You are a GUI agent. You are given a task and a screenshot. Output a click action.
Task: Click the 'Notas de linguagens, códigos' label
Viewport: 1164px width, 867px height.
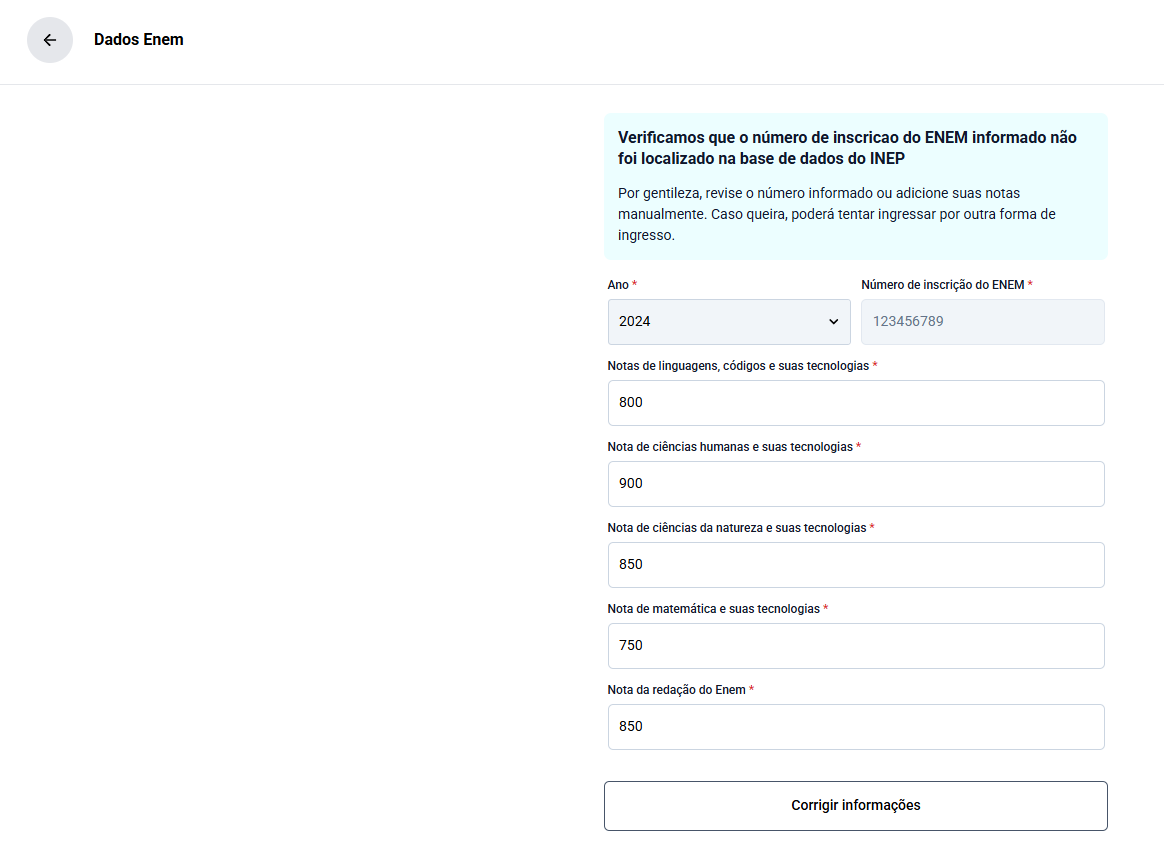pyautogui.click(x=742, y=366)
